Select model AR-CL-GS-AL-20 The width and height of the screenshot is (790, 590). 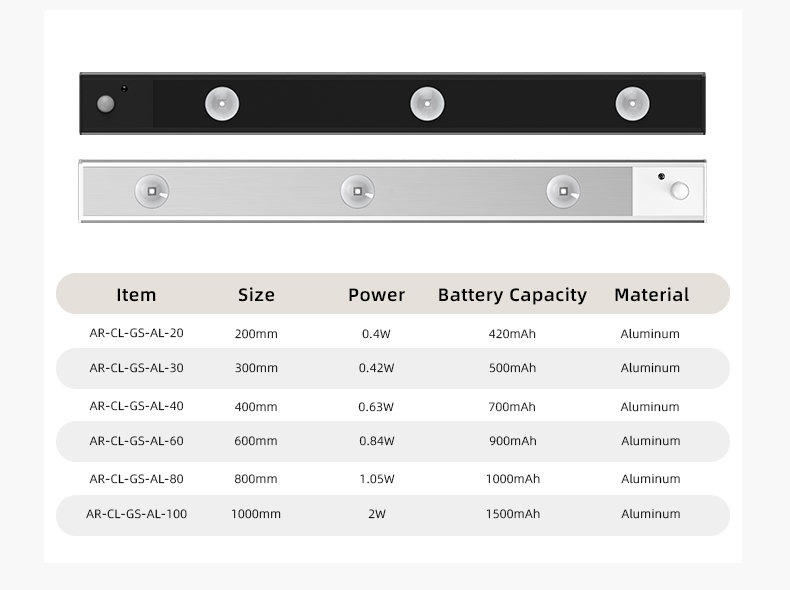(x=137, y=333)
